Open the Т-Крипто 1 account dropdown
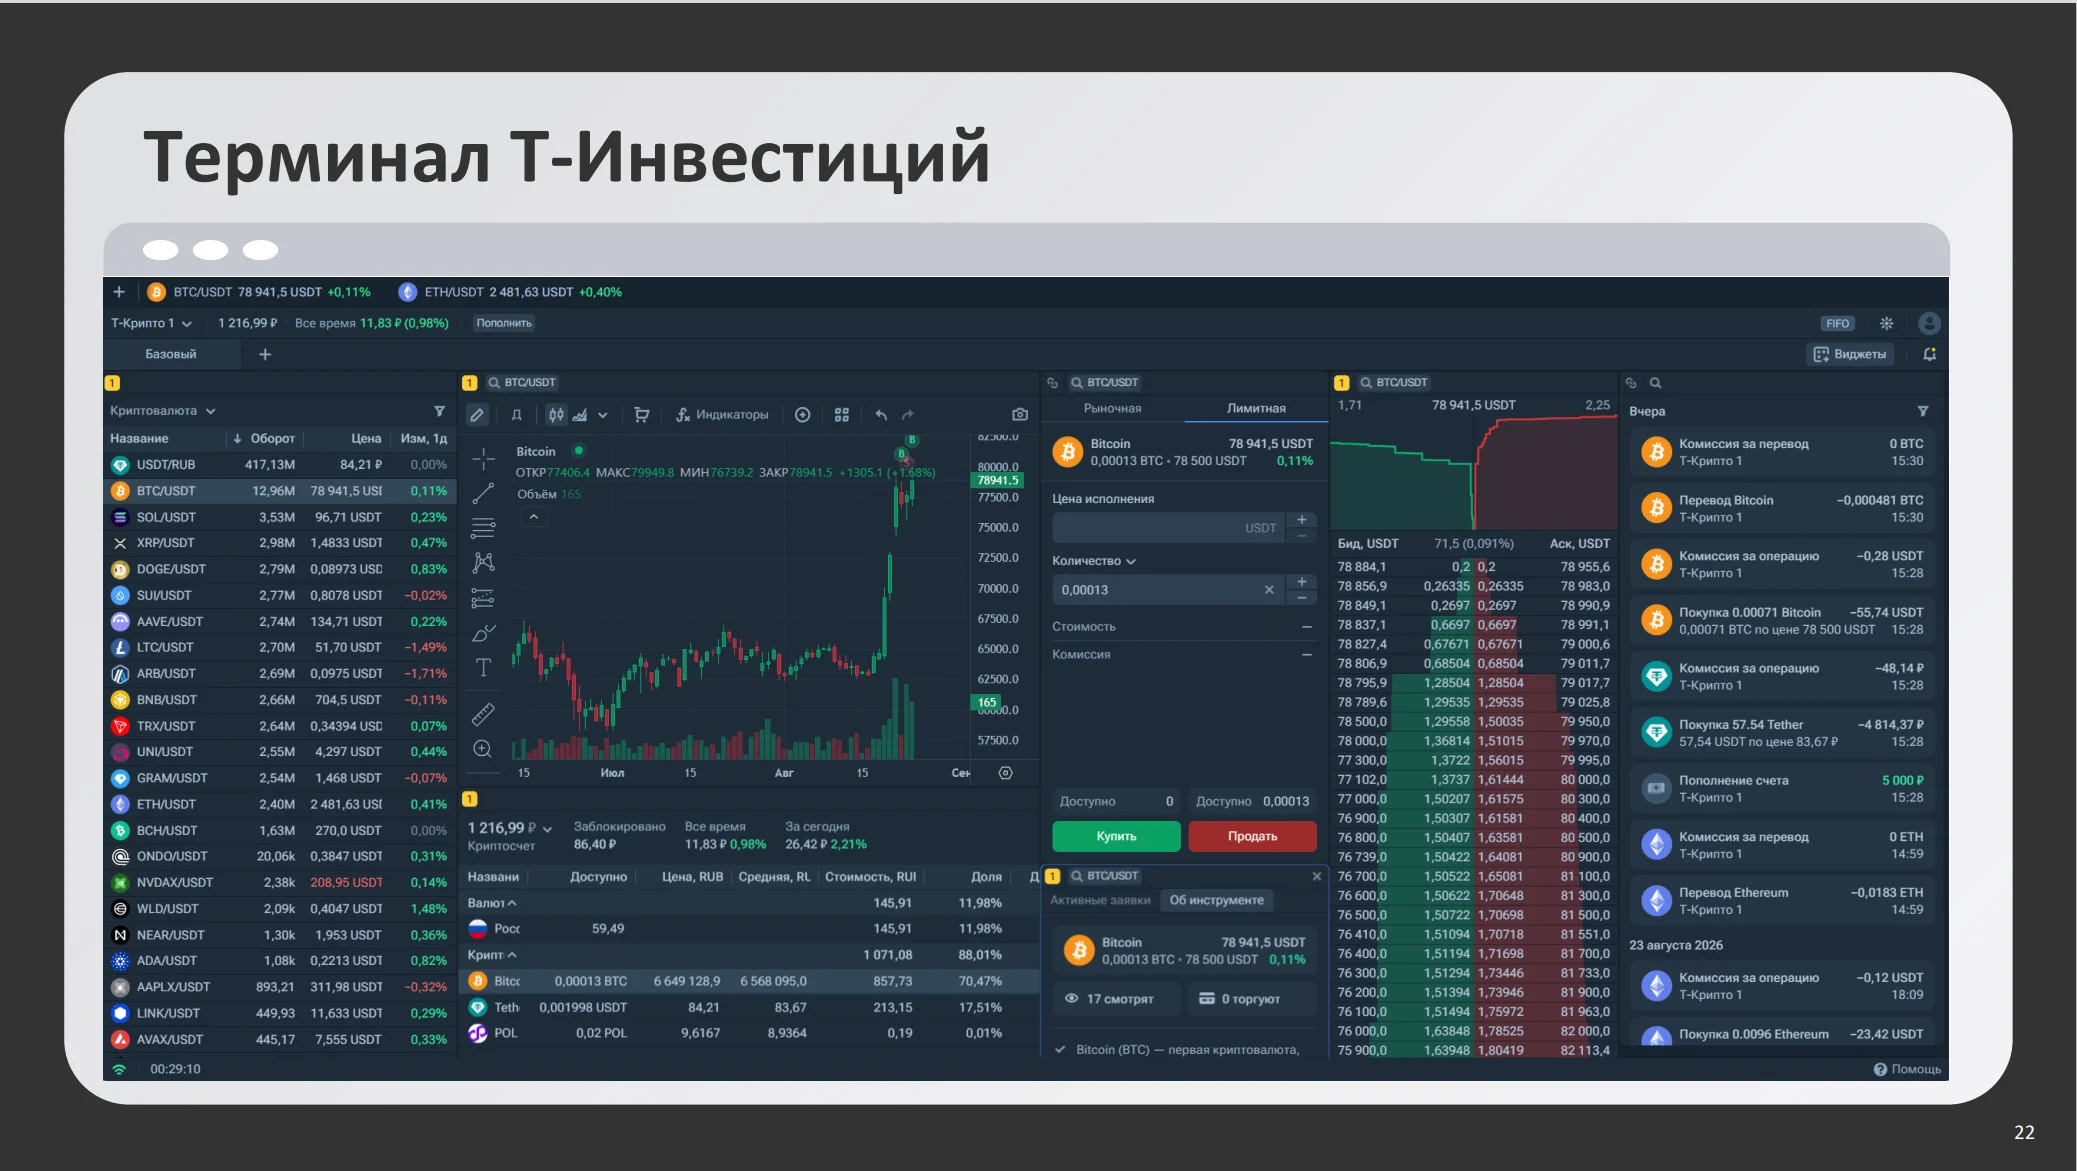Screen dimensions: 2077x1171 tap(151, 323)
